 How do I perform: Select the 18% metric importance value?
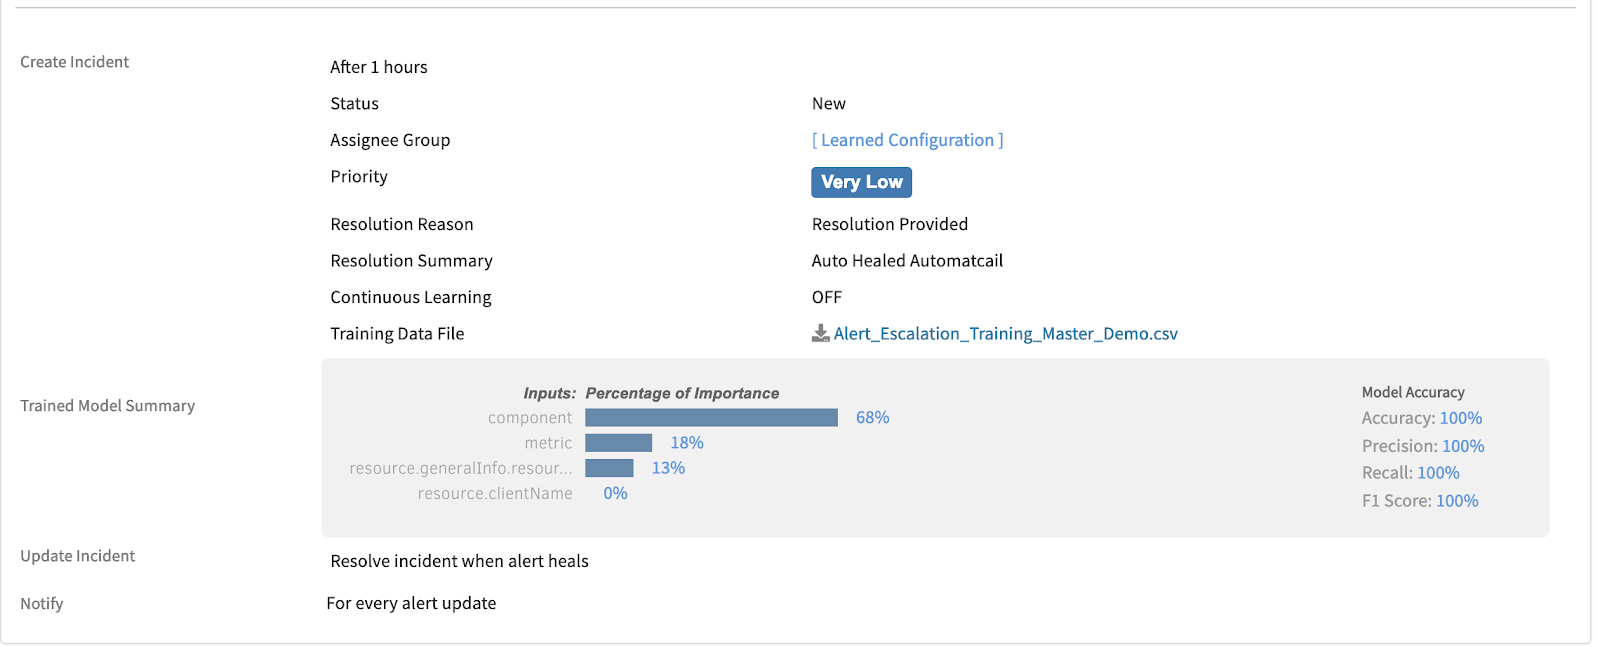coord(687,443)
